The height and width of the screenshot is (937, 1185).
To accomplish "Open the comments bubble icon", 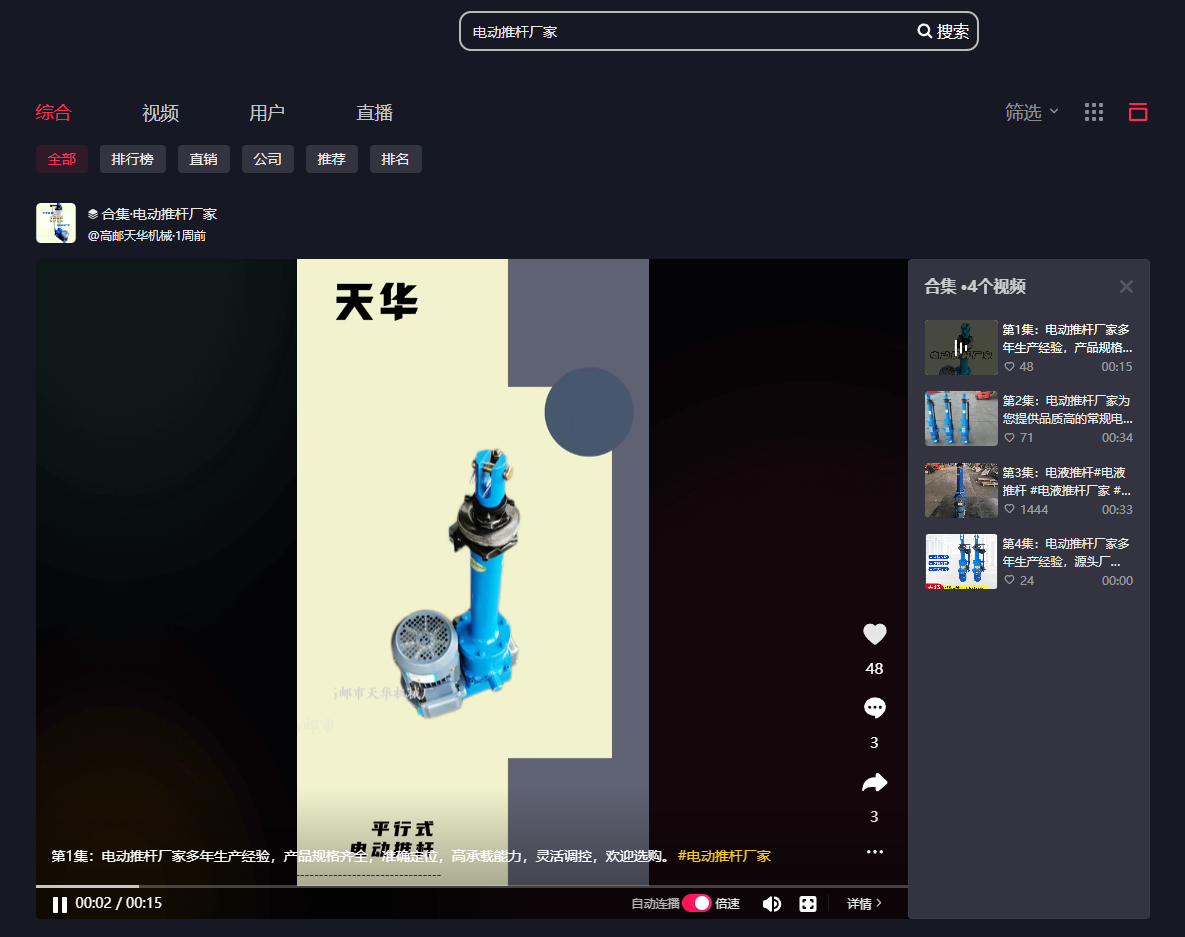I will point(874,708).
